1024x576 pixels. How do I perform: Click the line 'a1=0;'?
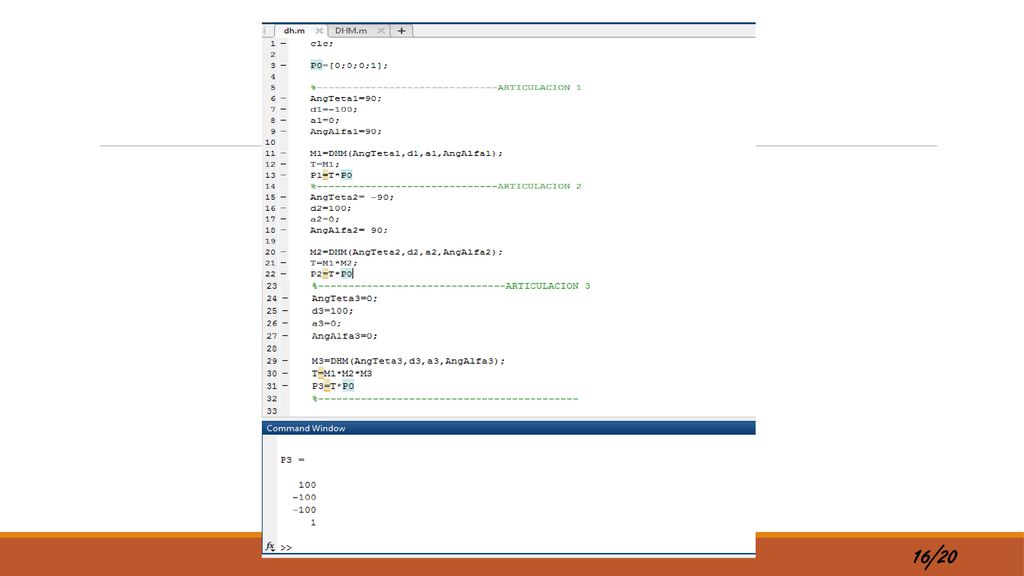(x=325, y=121)
